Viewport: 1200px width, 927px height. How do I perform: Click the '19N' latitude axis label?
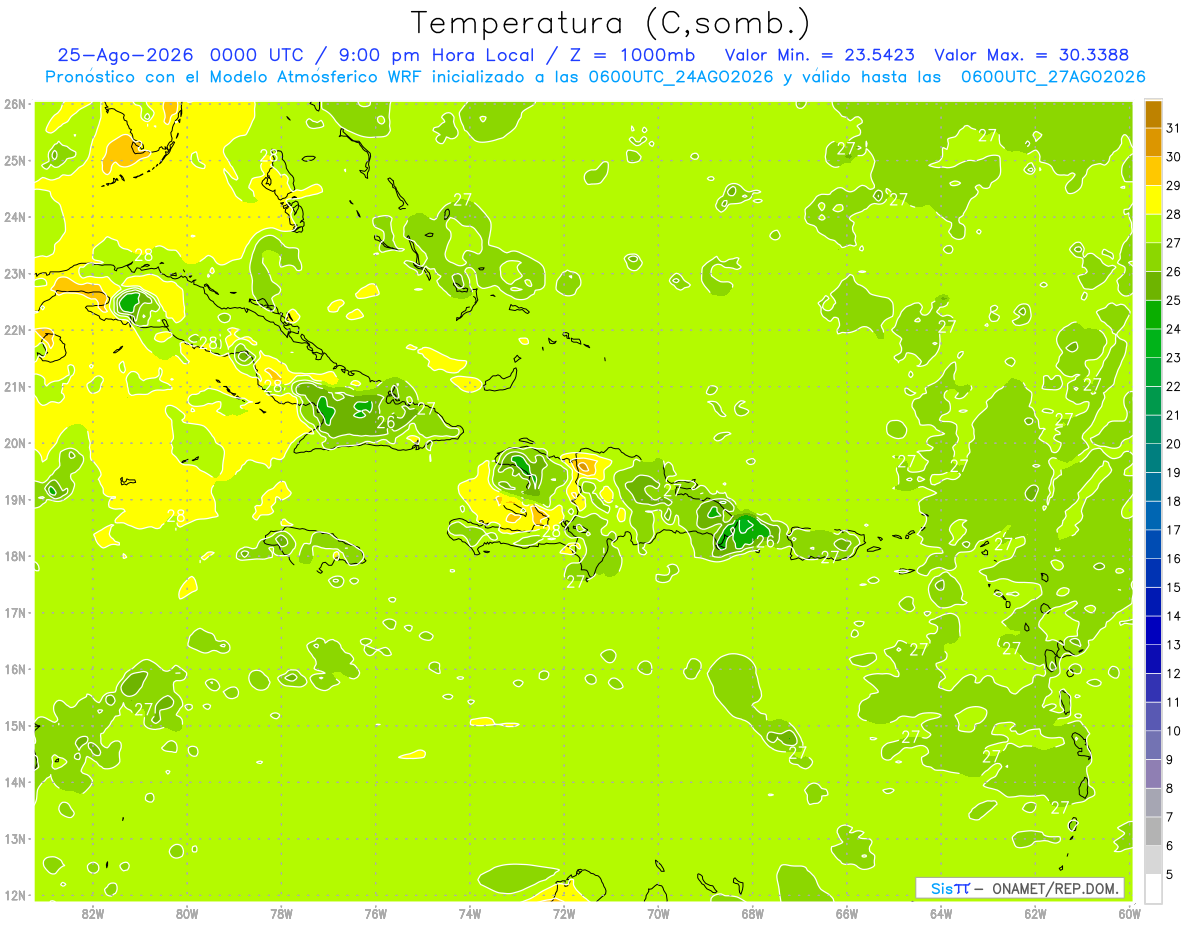(x=15, y=499)
